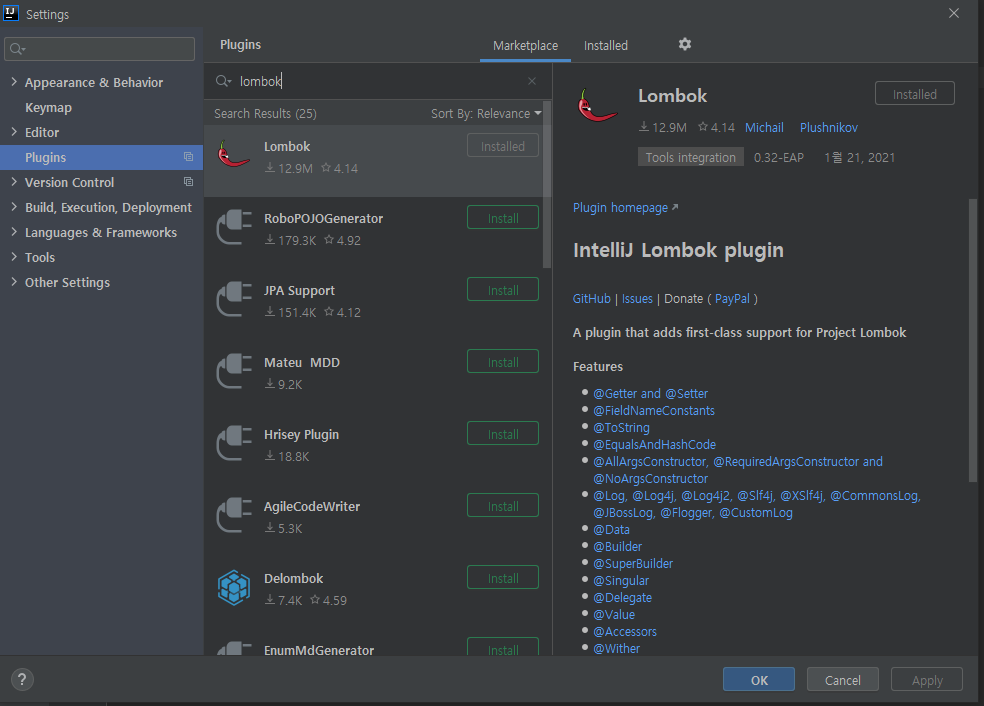This screenshot has height=706, width=984.
Task: Open Michail author link
Action: tap(764, 127)
